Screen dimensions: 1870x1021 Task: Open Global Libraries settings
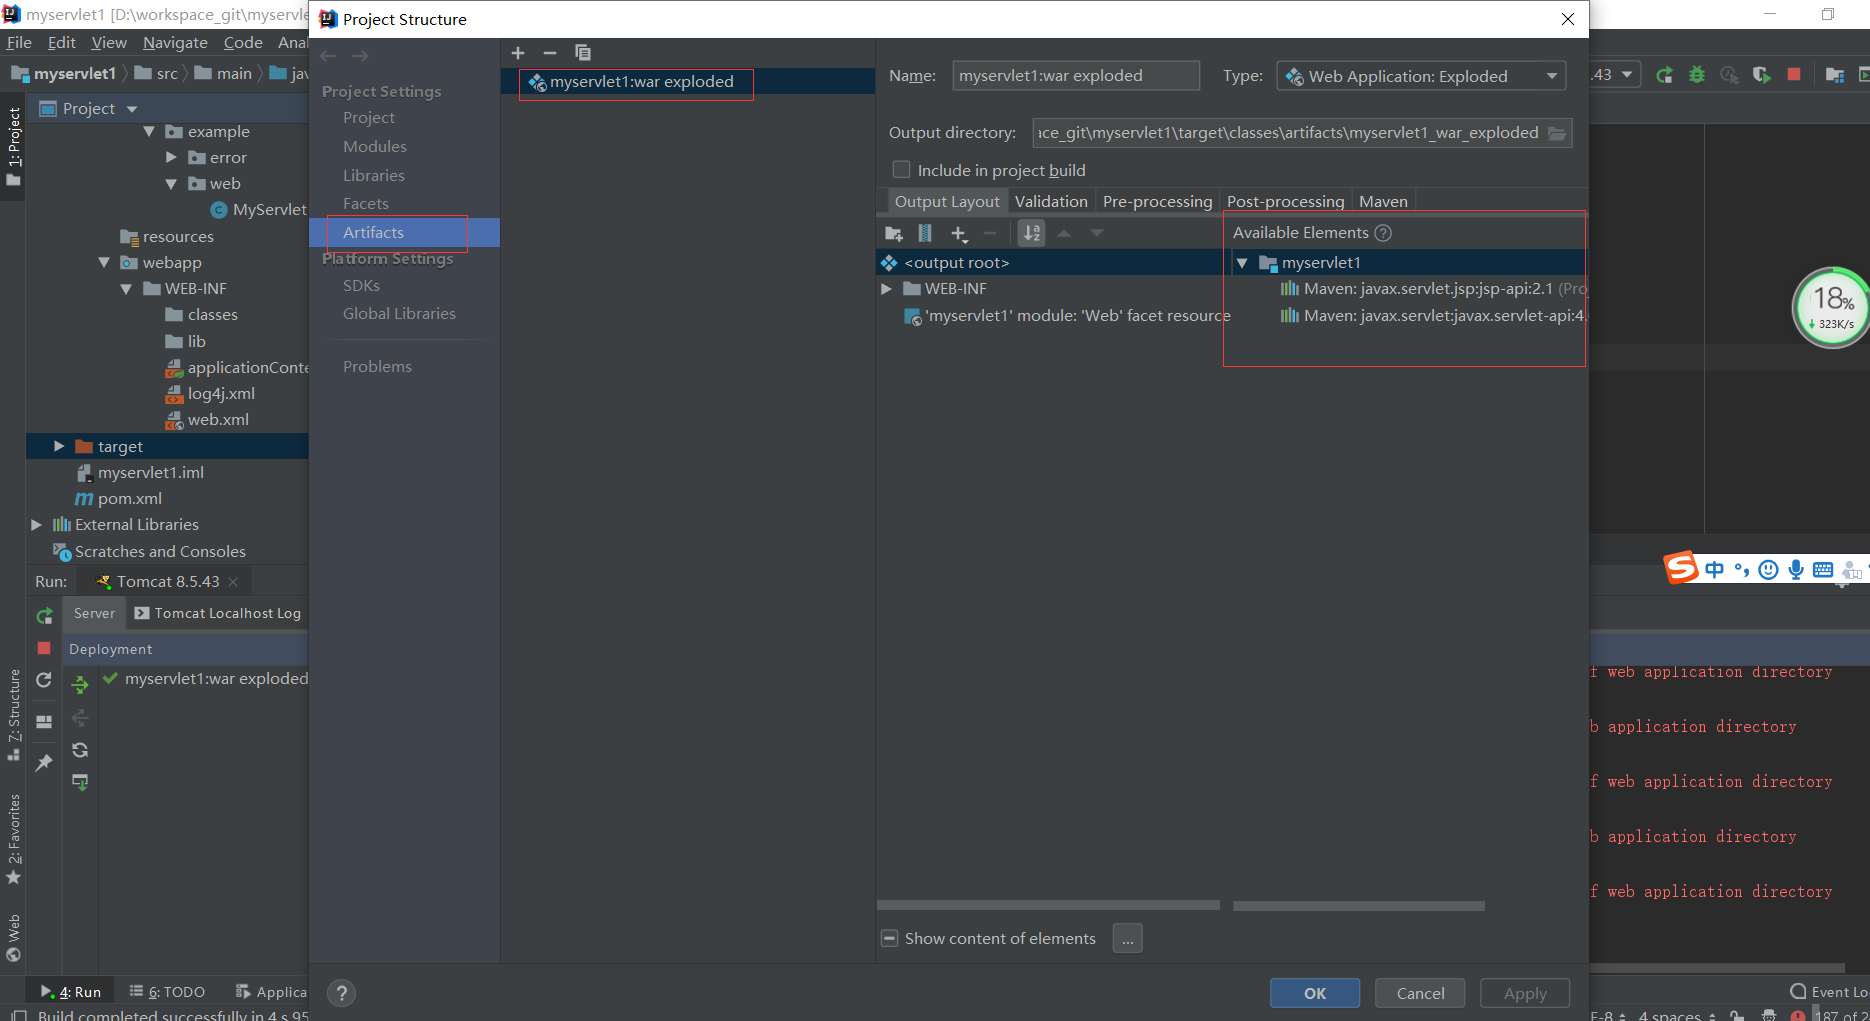(x=399, y=313)
